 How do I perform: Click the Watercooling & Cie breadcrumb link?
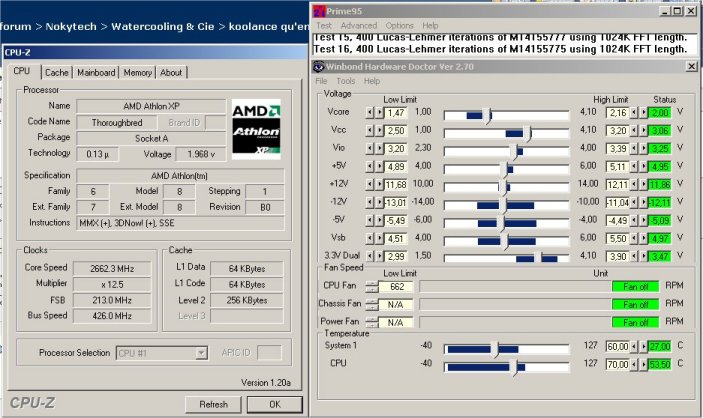[x=162, y=26]
